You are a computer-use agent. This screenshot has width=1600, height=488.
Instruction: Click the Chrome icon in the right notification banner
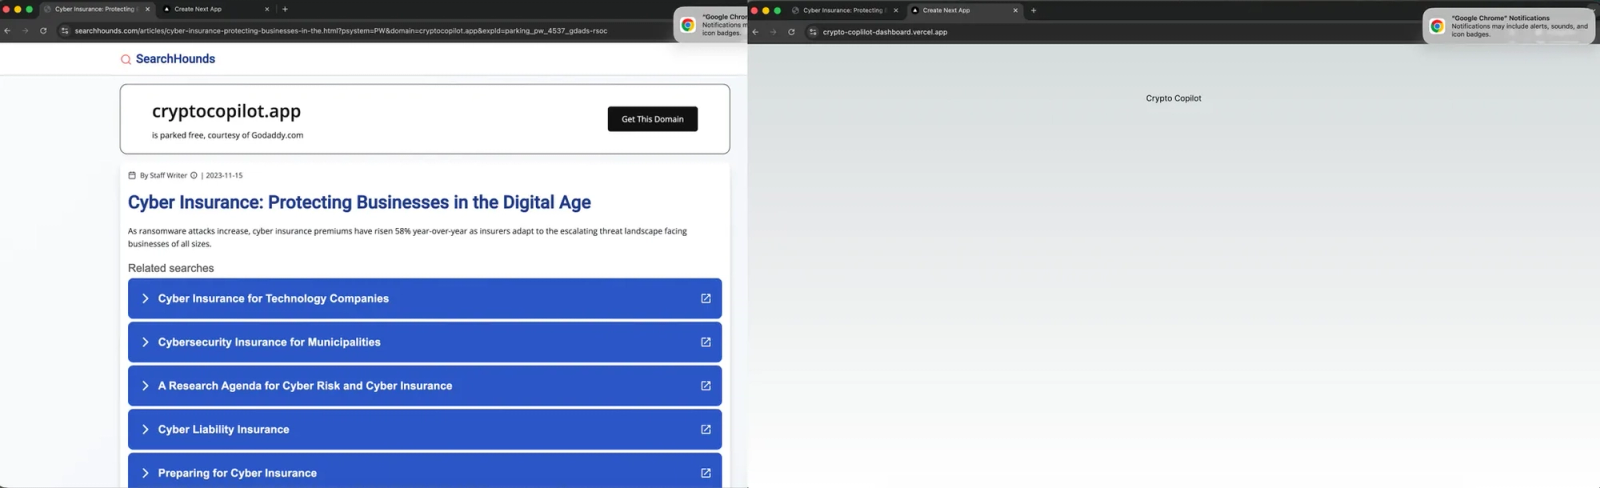[1437, 26]
